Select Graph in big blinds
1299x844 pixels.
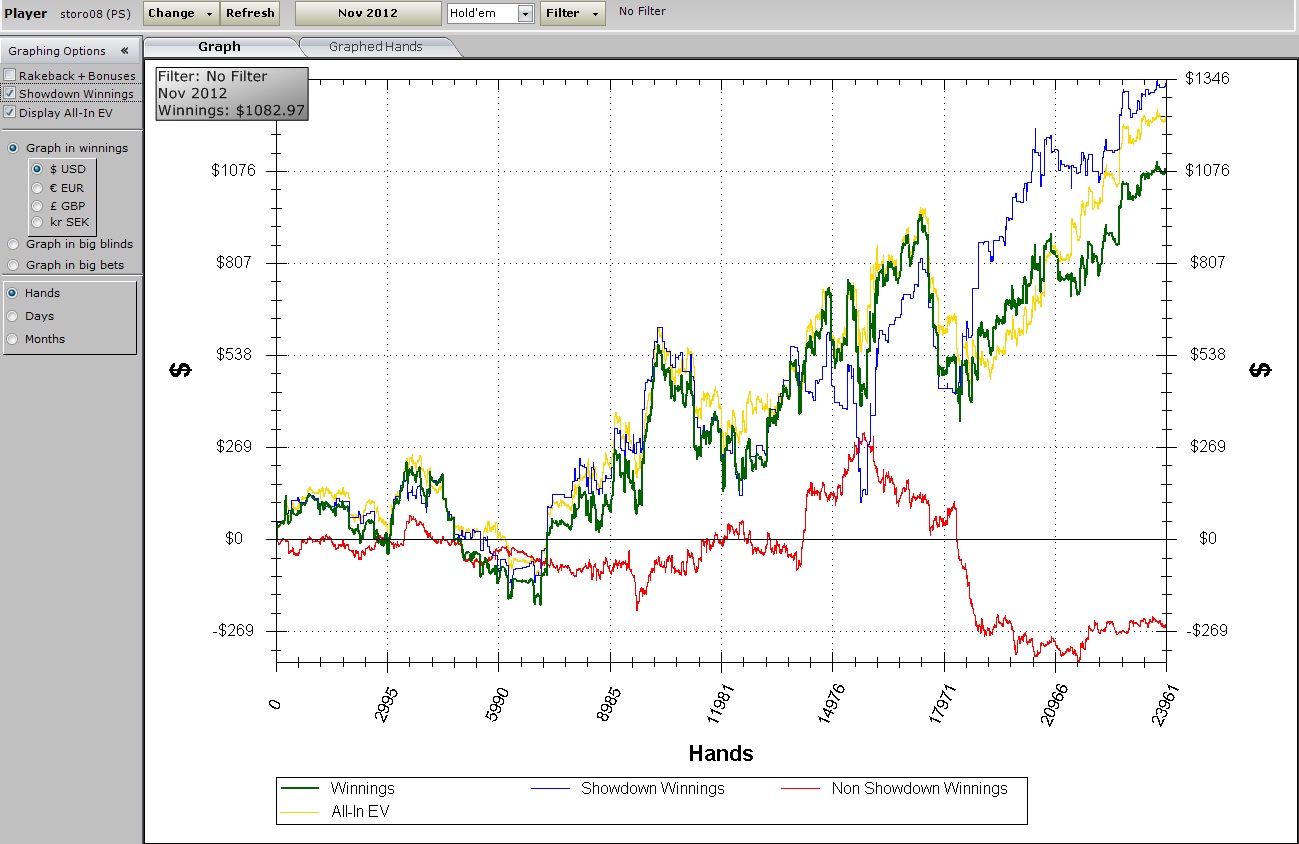pyautogui.click(x=13, y=244)
